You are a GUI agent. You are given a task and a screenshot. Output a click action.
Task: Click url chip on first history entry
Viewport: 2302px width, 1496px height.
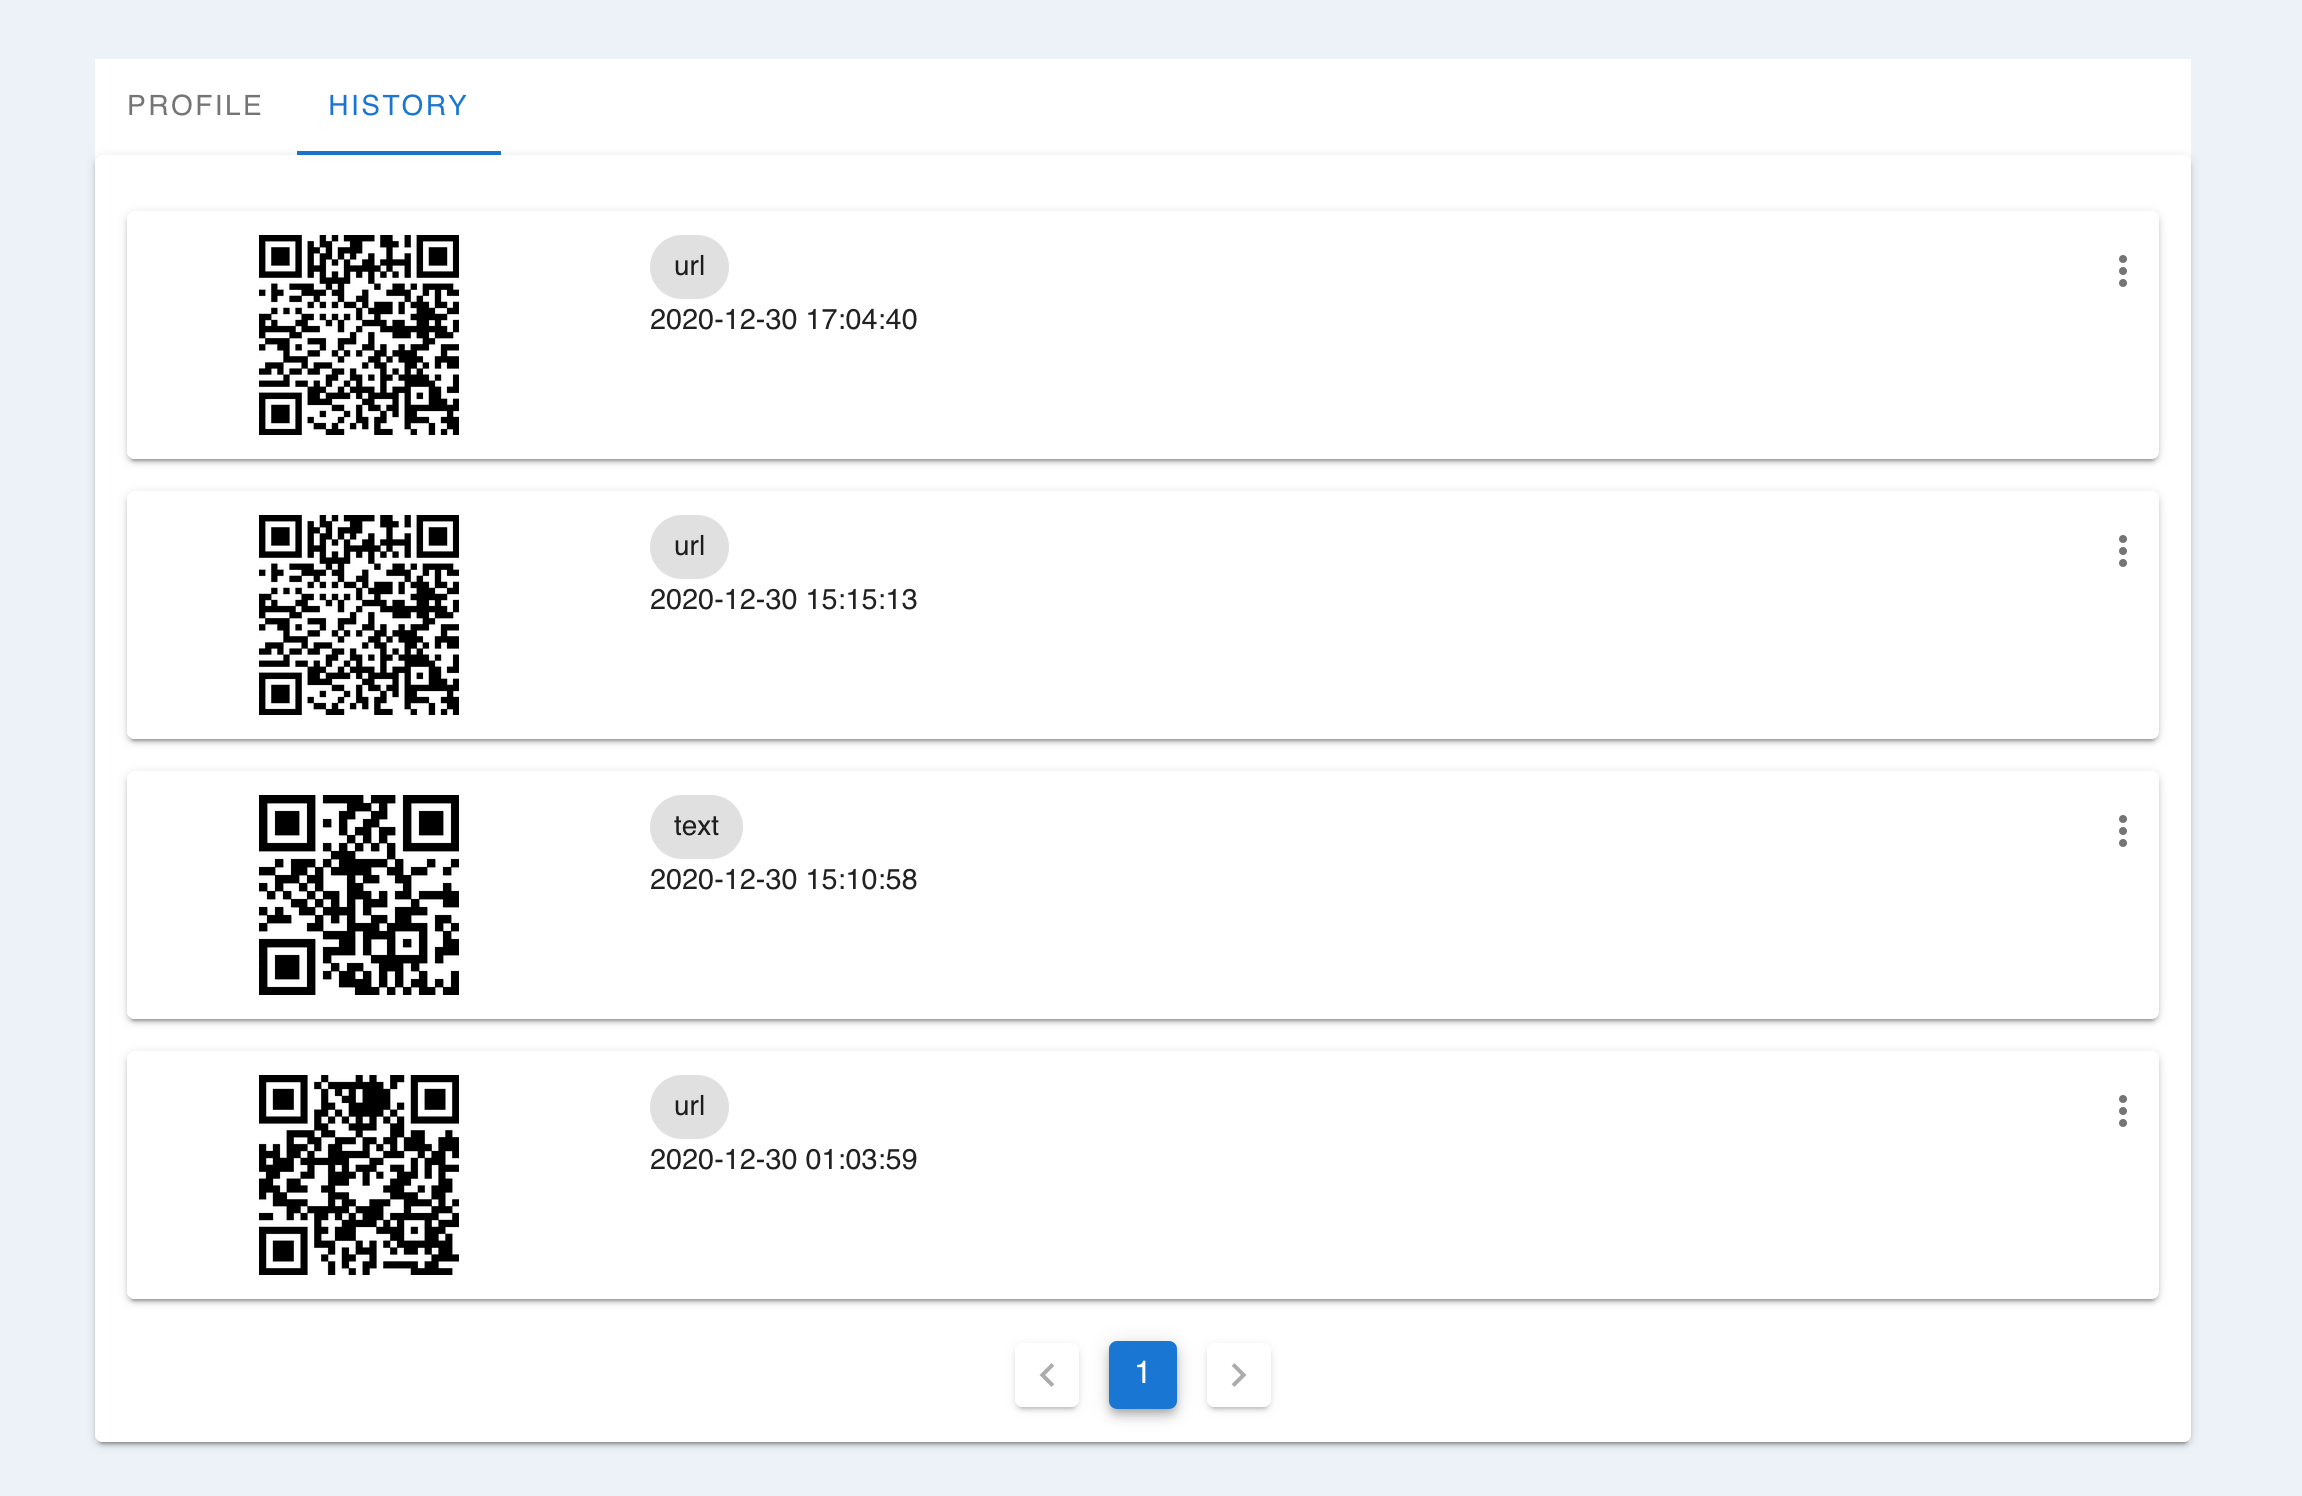pyautogui.click(x=689, y=267)
